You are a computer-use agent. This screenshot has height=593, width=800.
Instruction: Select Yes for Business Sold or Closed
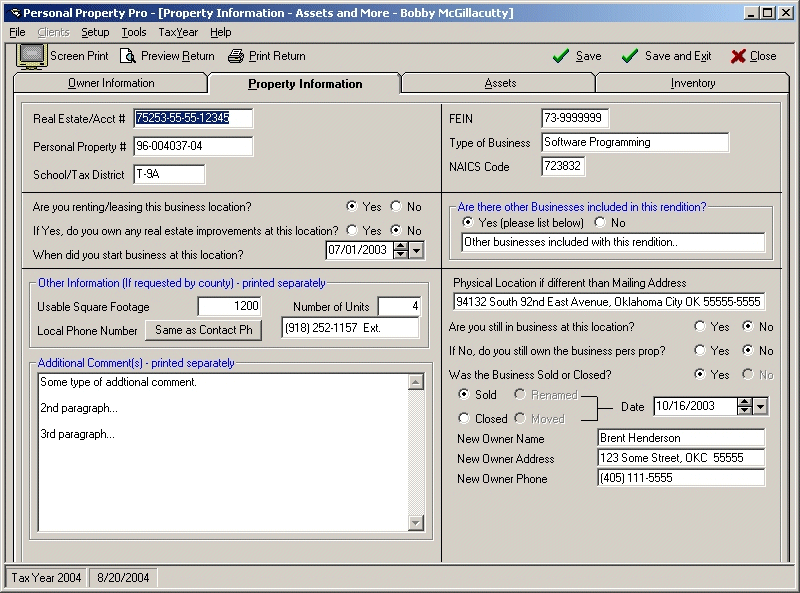click(700, 374)
